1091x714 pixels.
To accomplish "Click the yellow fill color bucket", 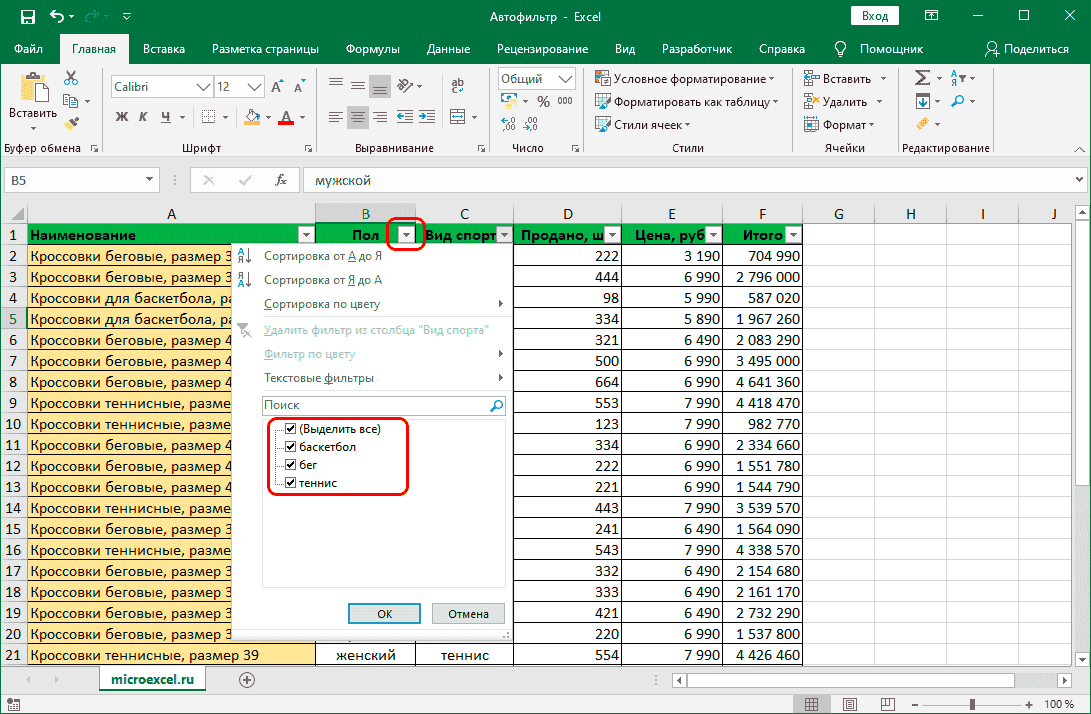I will (x=252, y=117).
